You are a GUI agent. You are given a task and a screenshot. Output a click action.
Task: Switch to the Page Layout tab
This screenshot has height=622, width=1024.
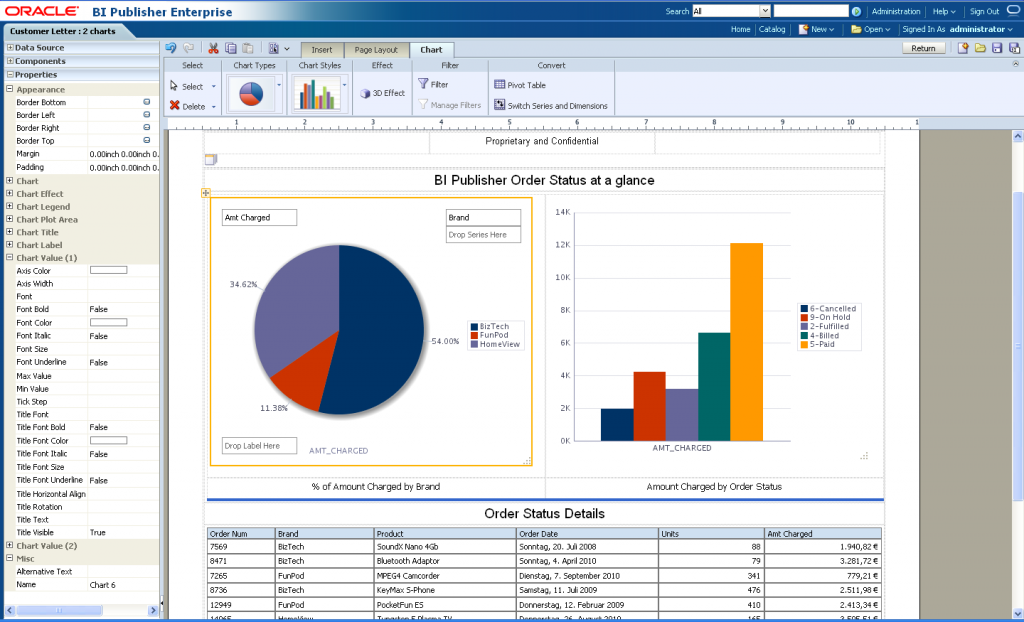[x=375, y=49]
